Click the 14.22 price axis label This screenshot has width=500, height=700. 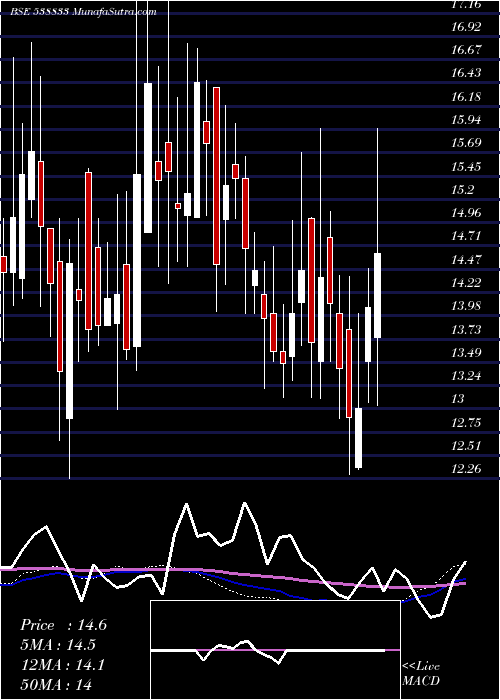pos(466,283)
